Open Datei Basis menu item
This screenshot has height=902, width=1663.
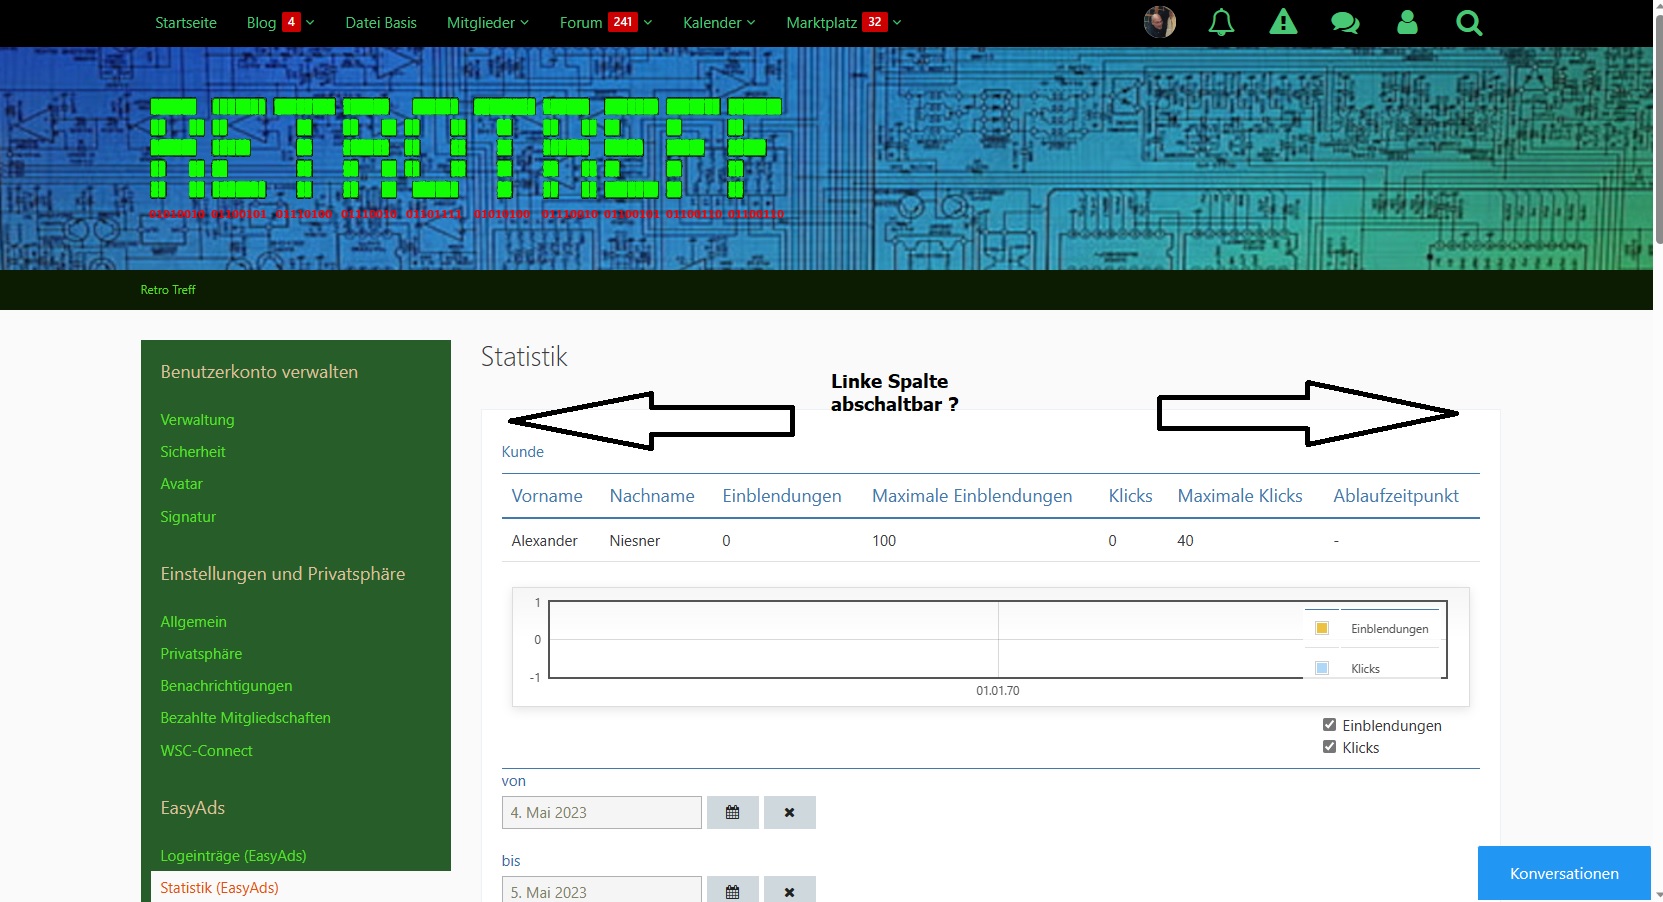pyautogui.click(x=380, y=22)
